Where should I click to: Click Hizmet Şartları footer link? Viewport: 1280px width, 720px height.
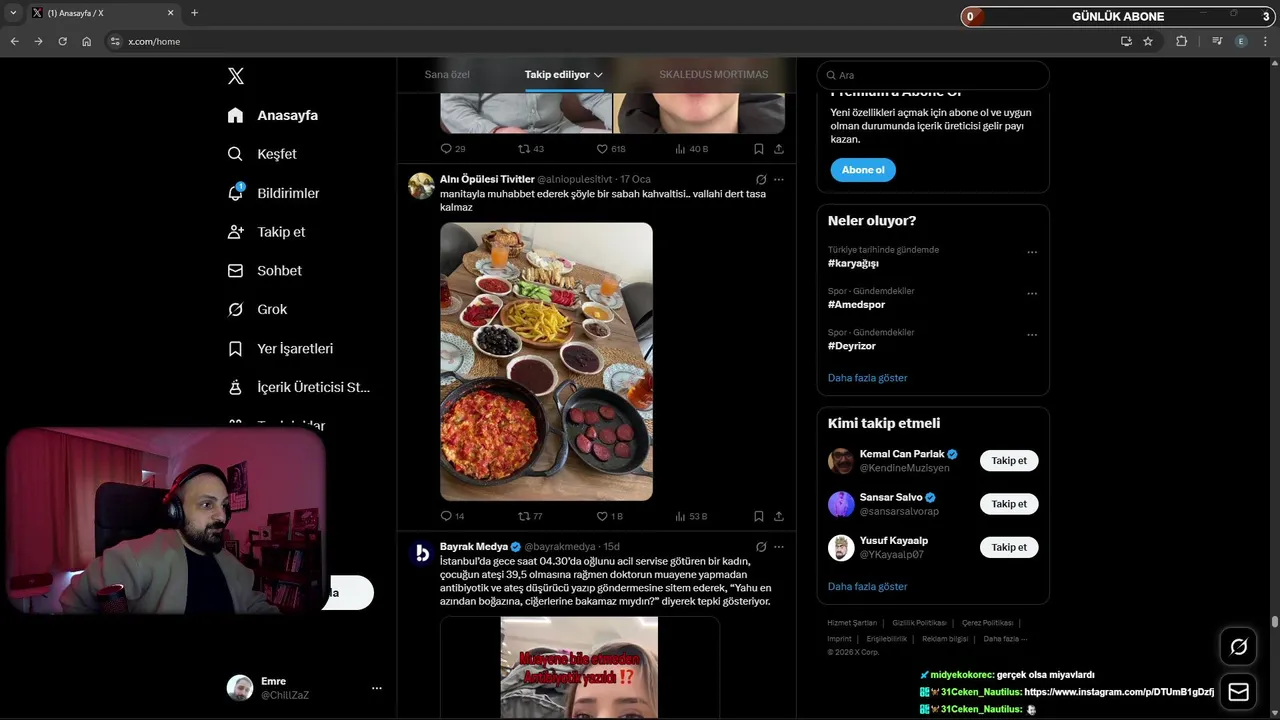click(x=852, y=623)
